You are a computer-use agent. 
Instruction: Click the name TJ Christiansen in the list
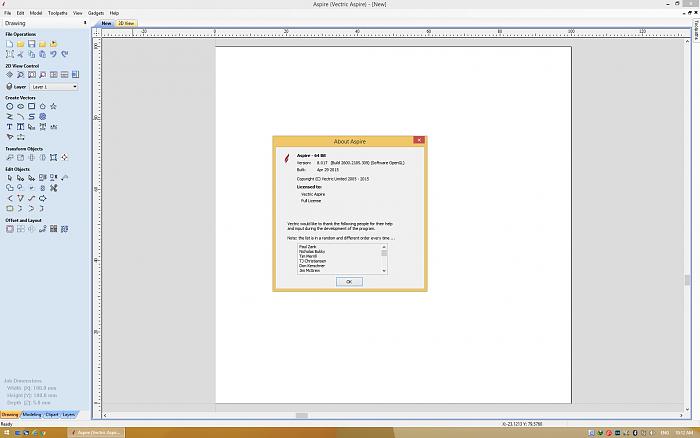click(312, 261)
